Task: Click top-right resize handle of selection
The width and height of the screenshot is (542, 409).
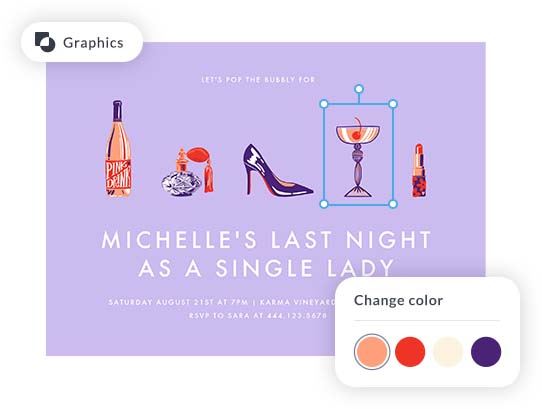Action: (x=393, y=104)
